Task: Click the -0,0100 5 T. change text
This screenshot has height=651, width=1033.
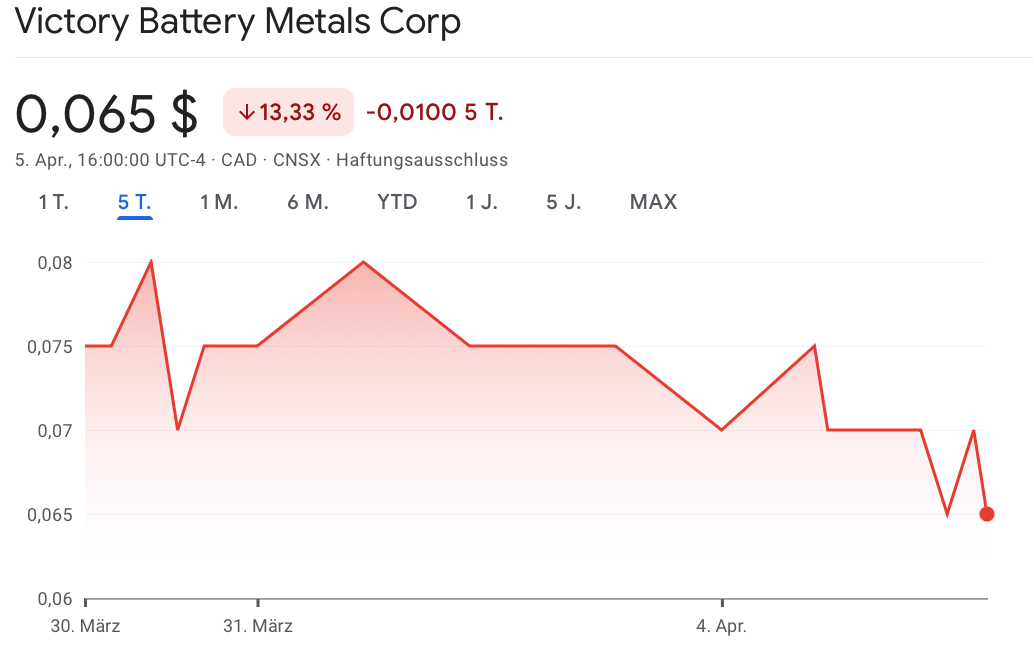Action: pos(434,112)
